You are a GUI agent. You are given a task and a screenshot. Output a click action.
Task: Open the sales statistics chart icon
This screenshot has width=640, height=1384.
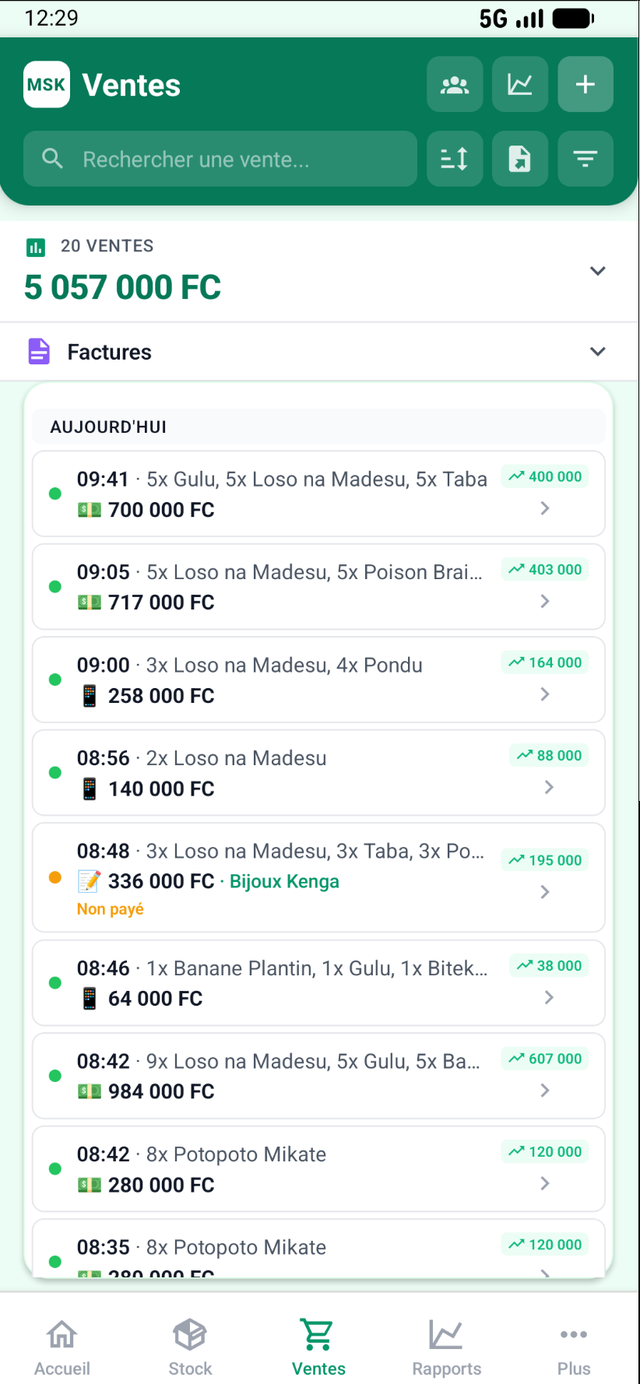pyautogui.click(x=520, y=85)
